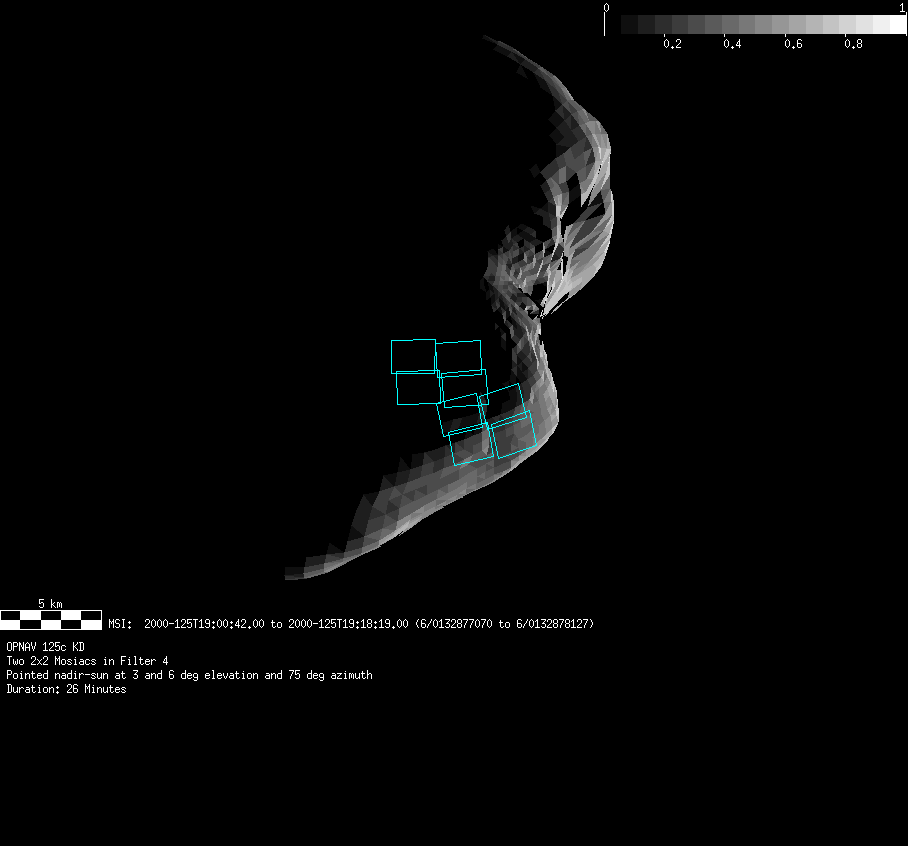Click the 5 km scale label
Image resolution: width=908 pixels, height=846 pixels.
pos(50,603)
